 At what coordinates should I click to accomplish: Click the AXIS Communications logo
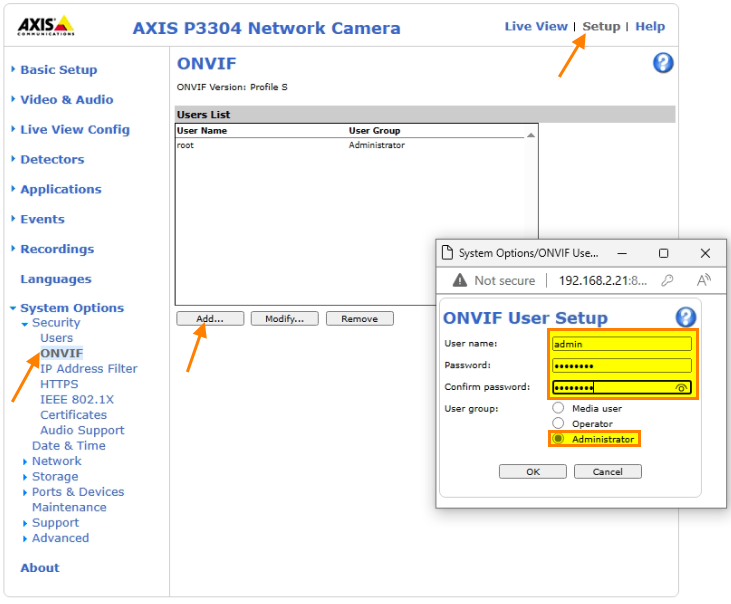point(46,26)
